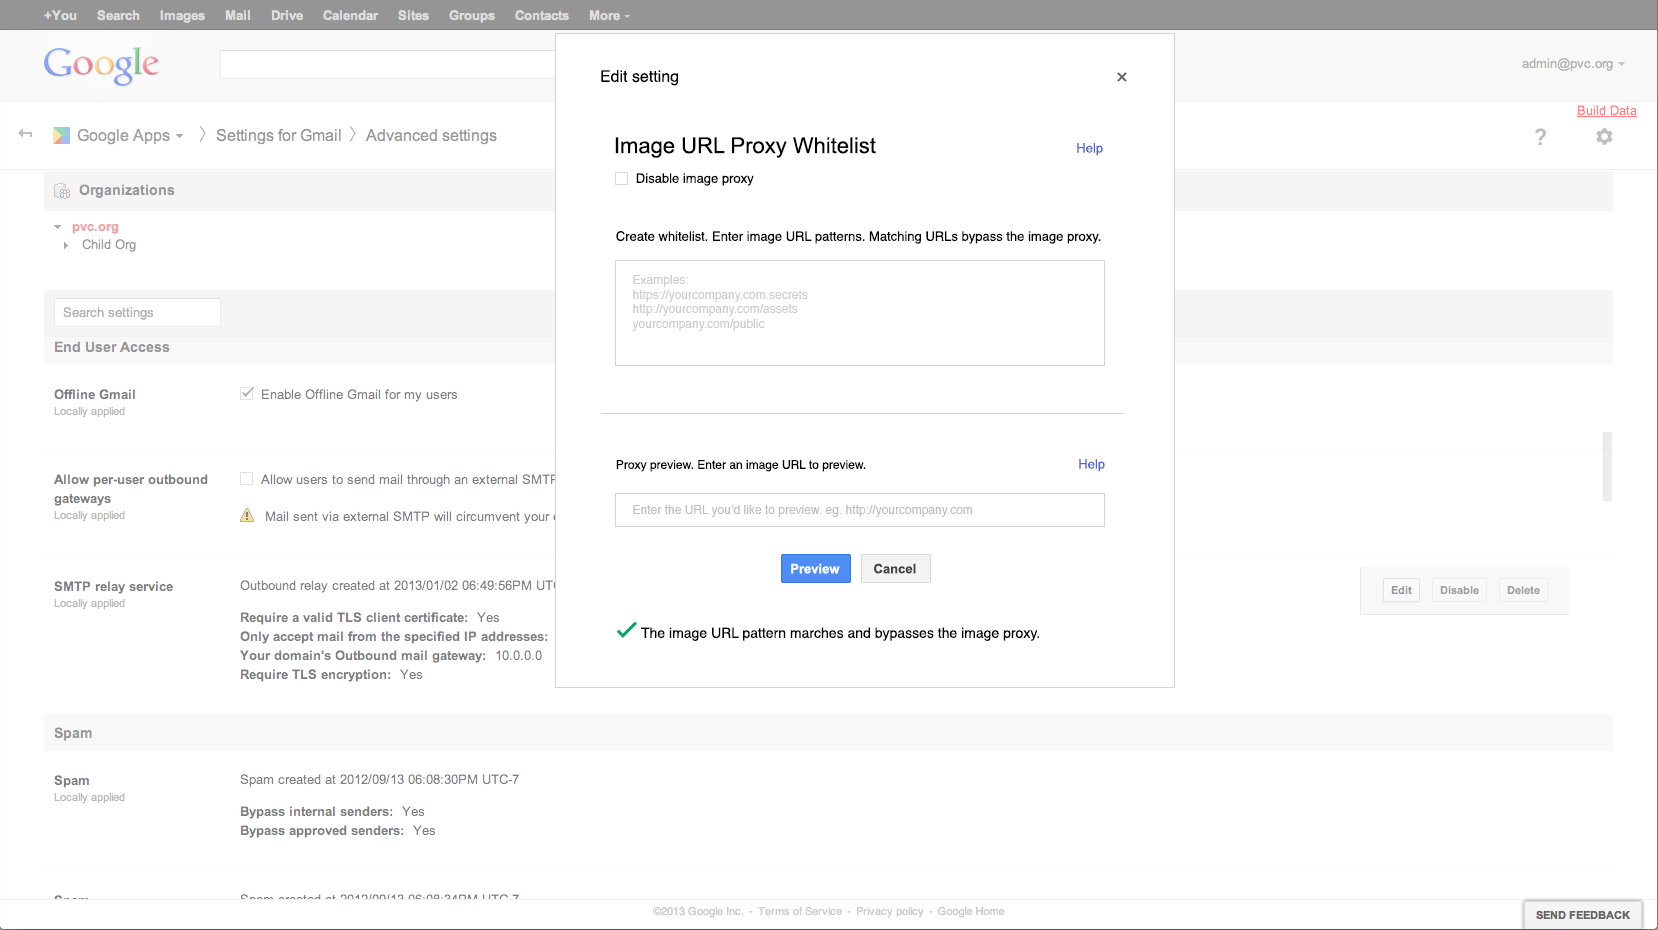Click the whitelist URL patterns text area
Image resolution: width=1658 pixels, height=930 pixels.
point(860,313)
